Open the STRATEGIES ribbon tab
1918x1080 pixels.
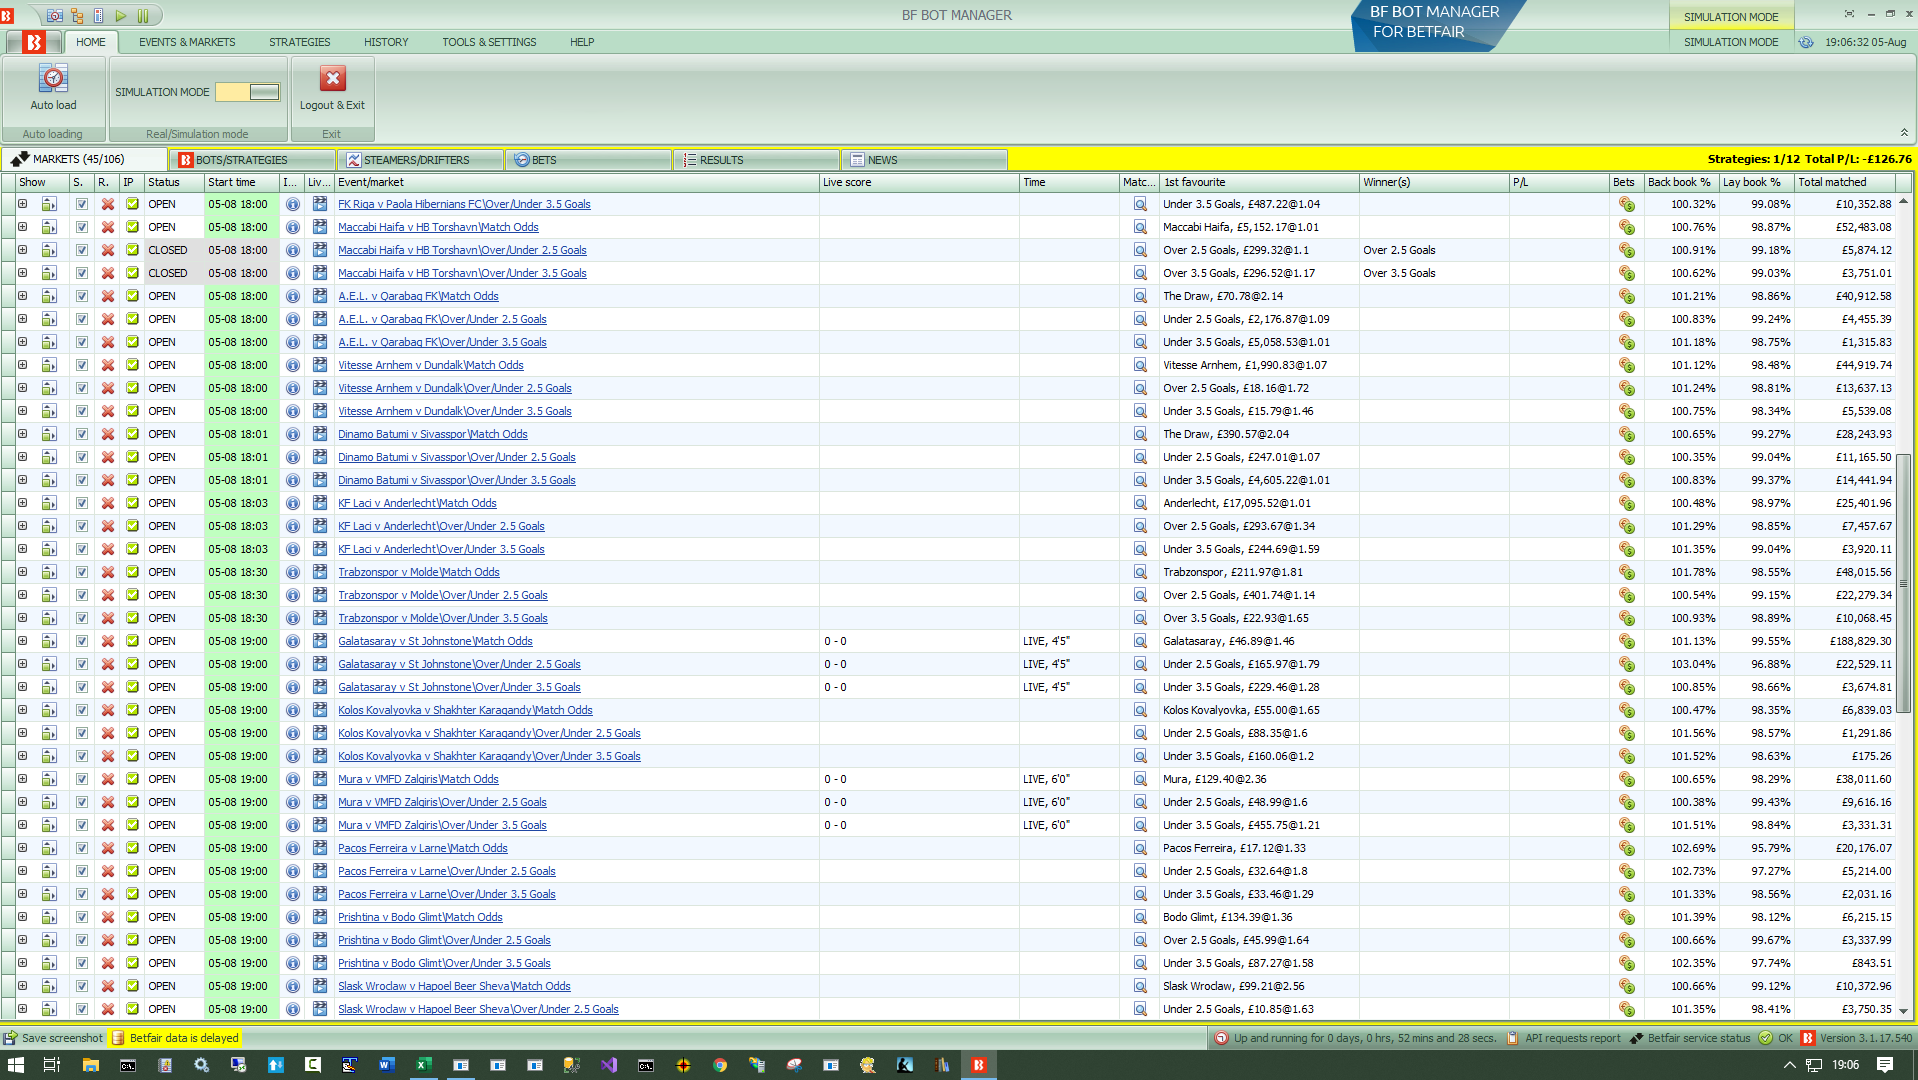(299, 42)
